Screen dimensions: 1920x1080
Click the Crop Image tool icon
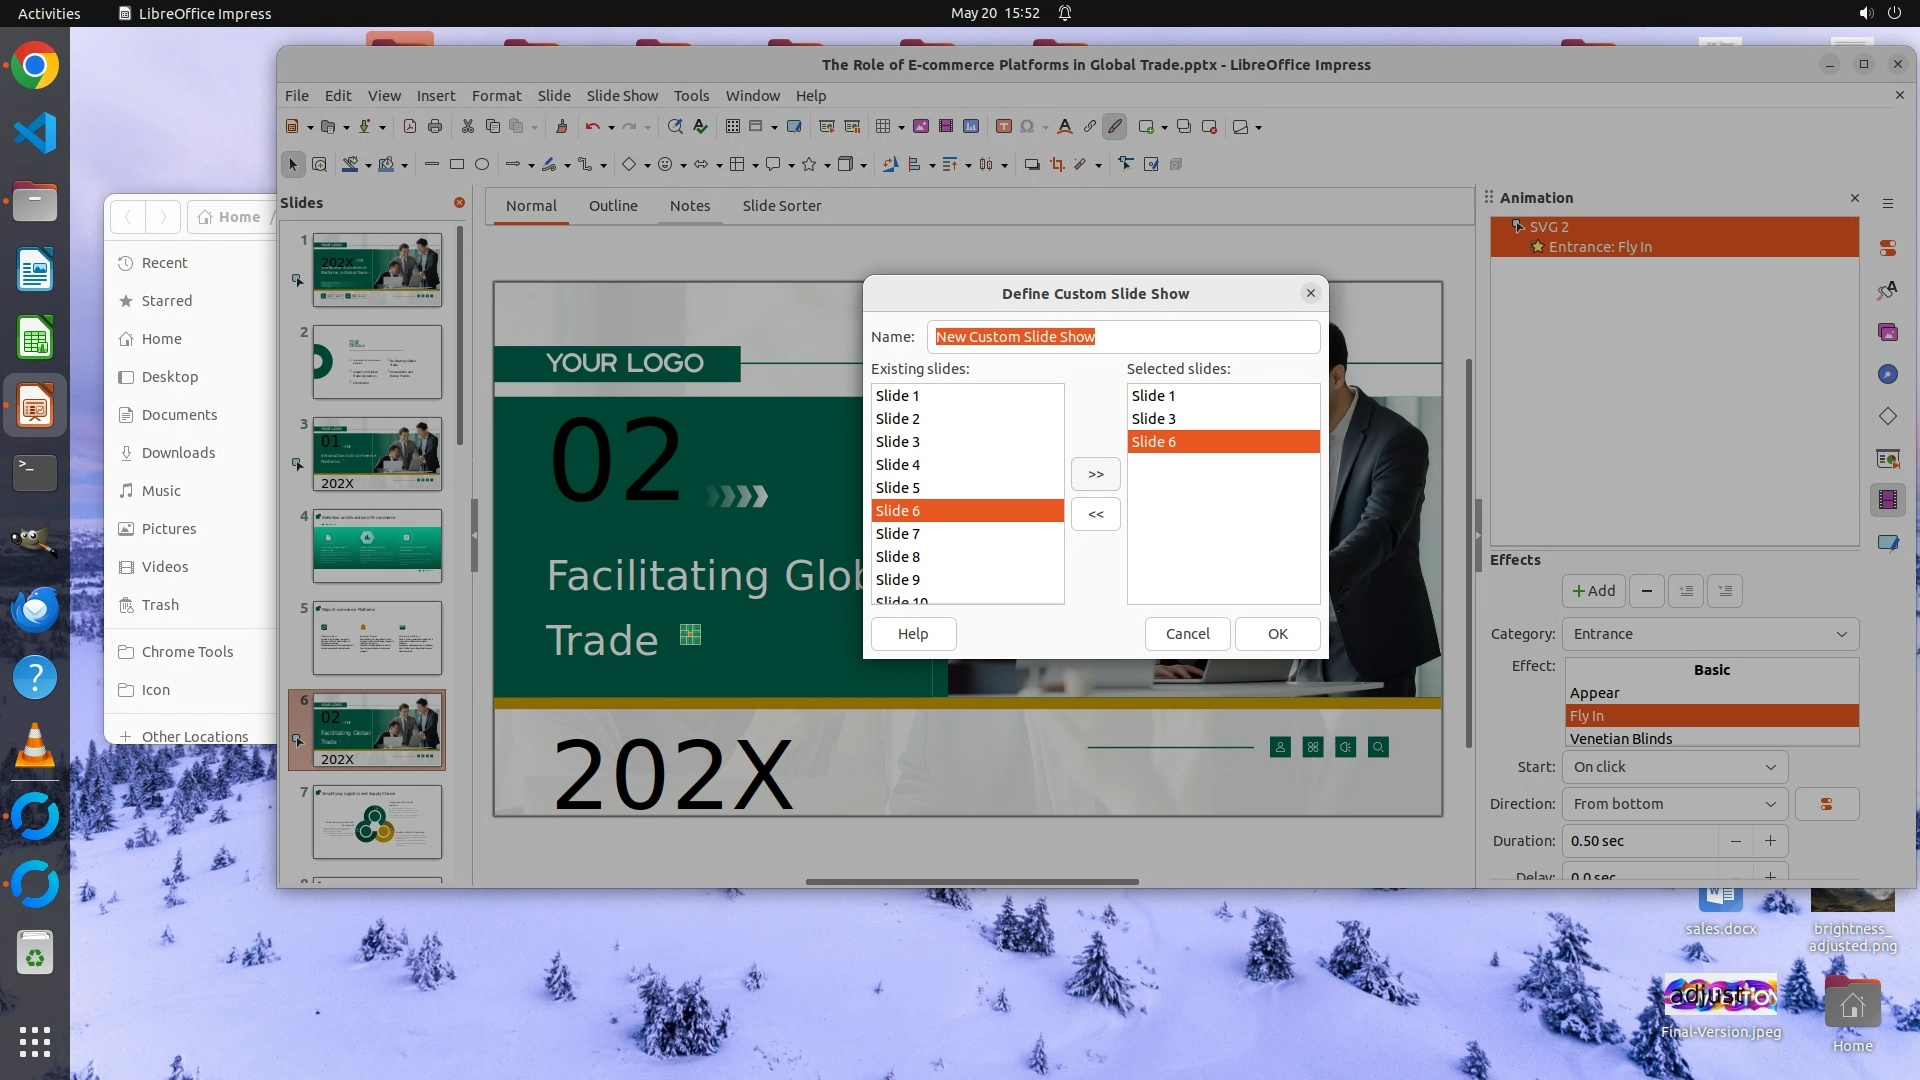point(1057,164)
